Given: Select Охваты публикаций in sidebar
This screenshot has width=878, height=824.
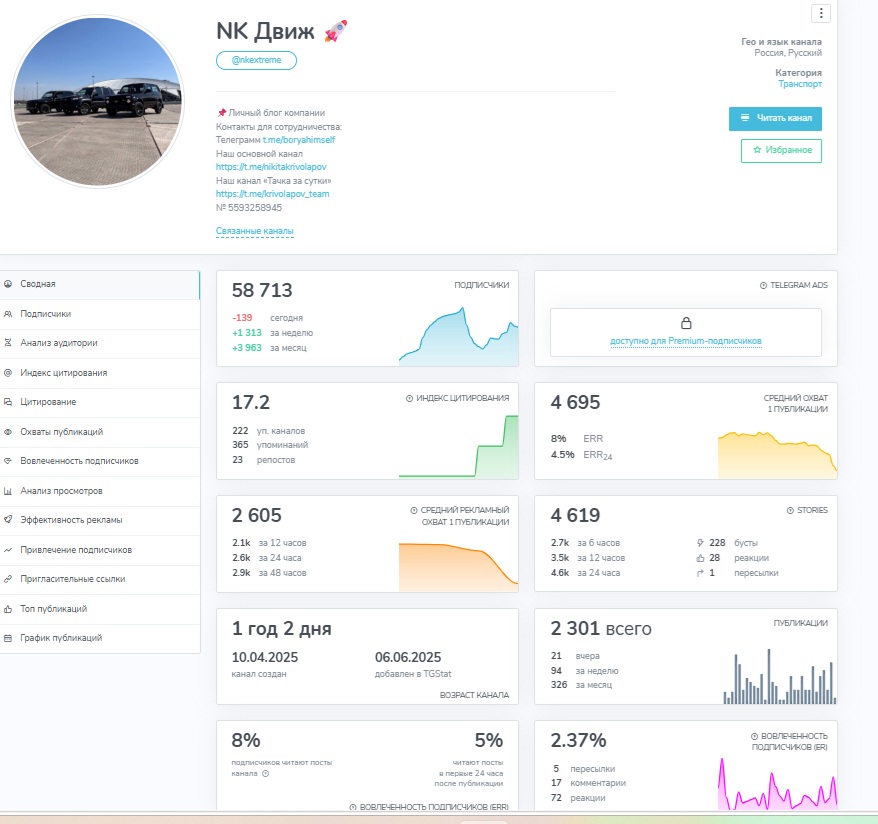Looking at the screenshot, I should pyautogui.click(x=61, y=432).
